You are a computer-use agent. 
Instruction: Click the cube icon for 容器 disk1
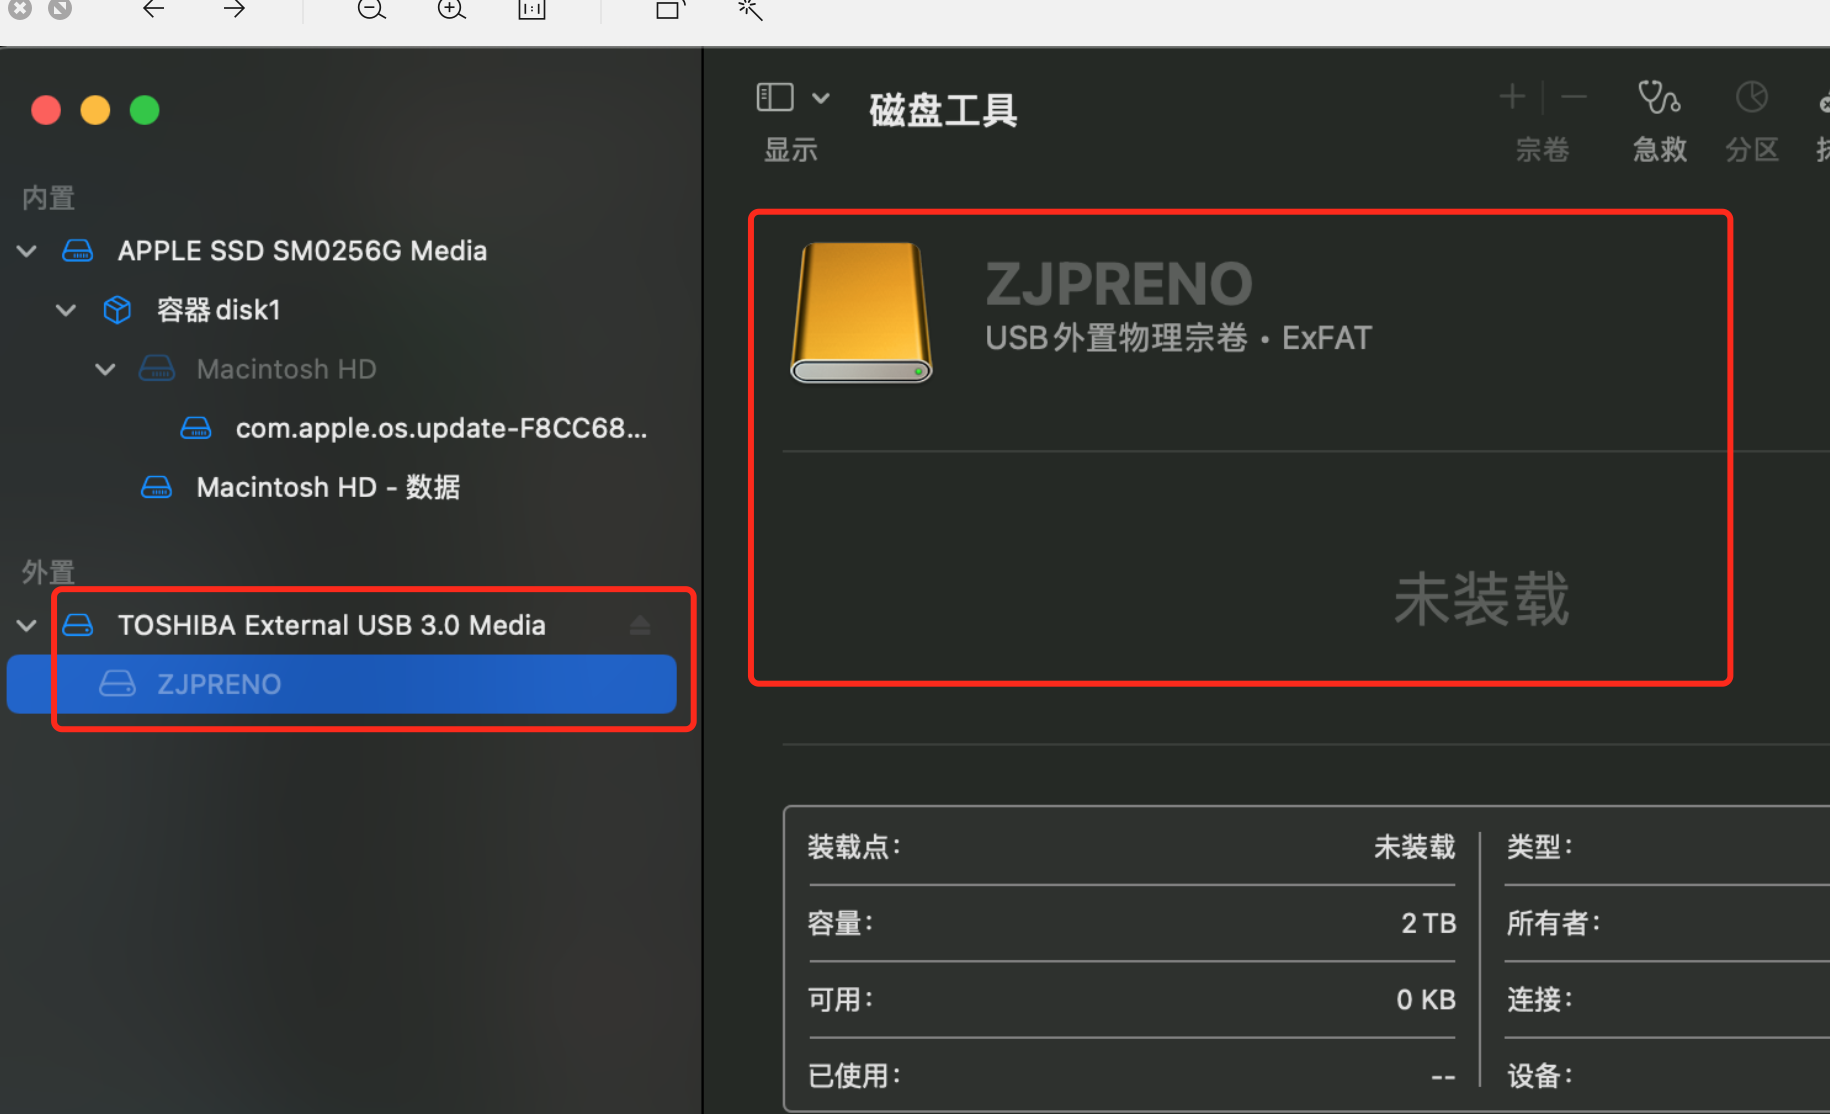point(117,310)
